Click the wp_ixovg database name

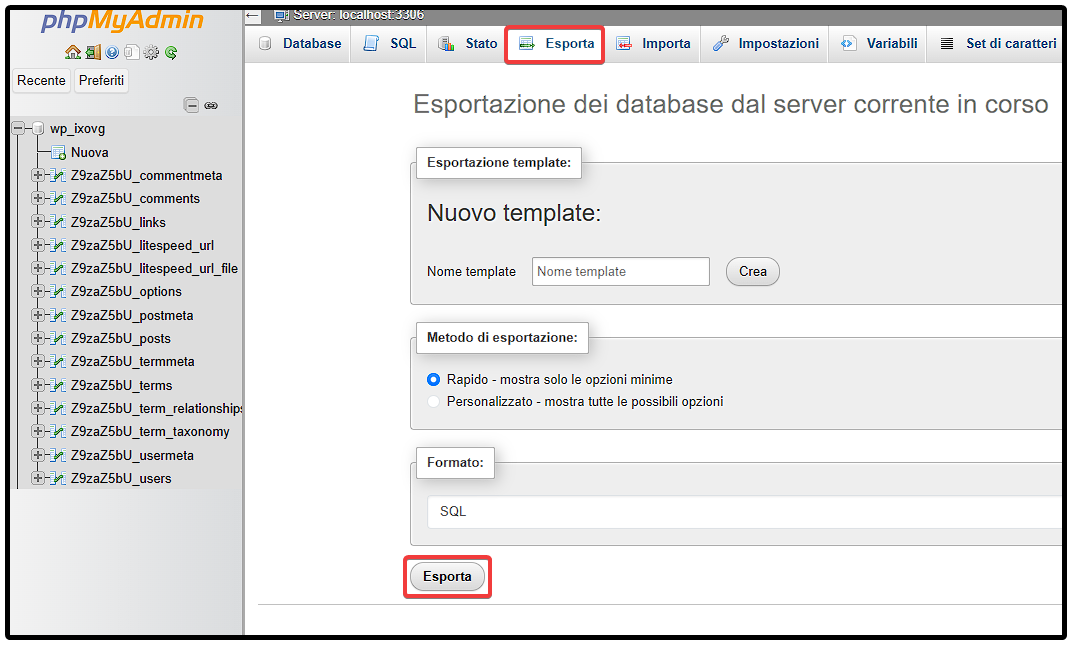[77, 129]
